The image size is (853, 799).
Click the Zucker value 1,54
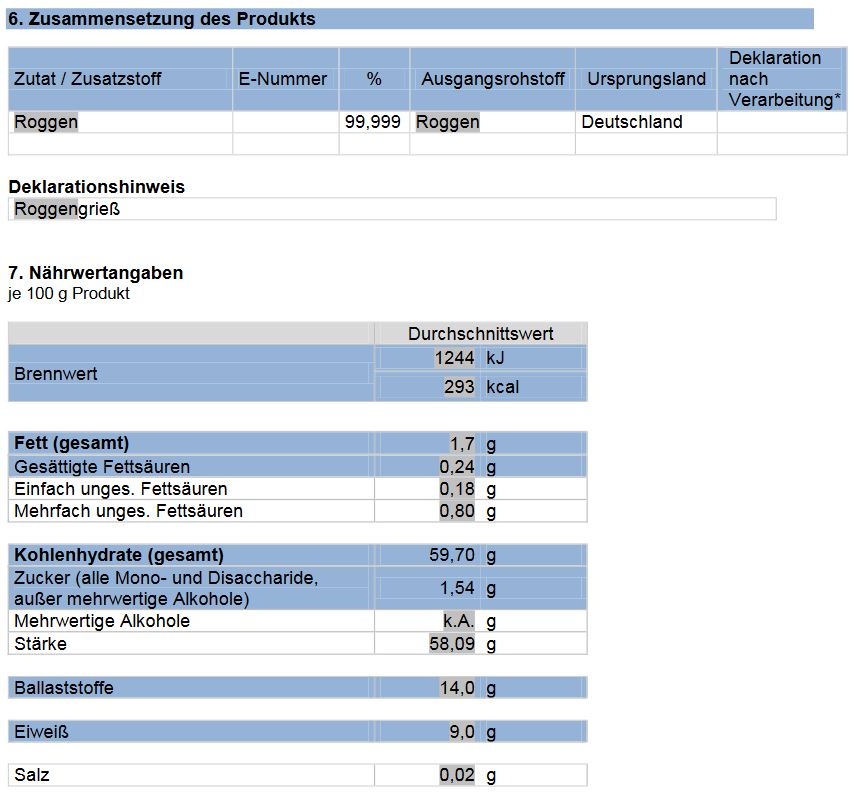tap(457, 588)
